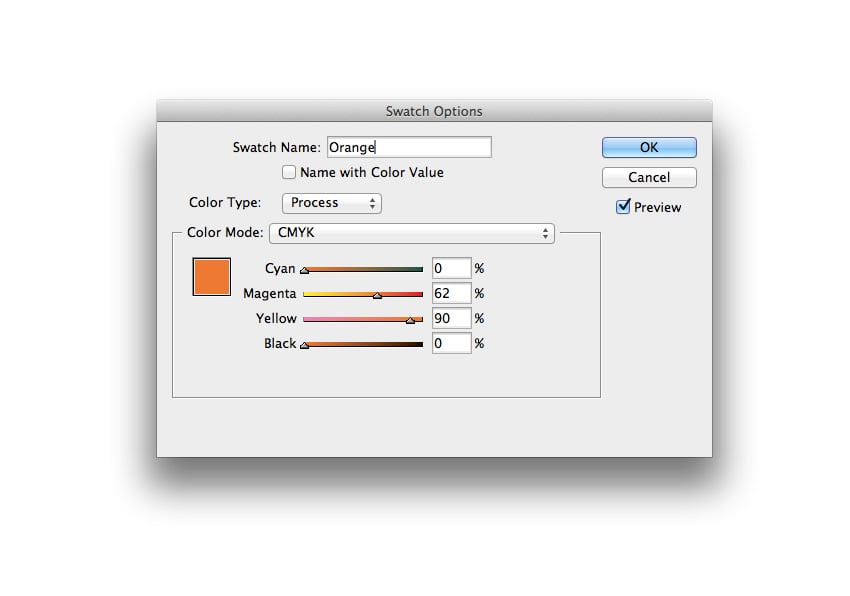Click the Yellow label text
Image resolution: width=850 pixels, height=596 pixels.
pos(276,318)
